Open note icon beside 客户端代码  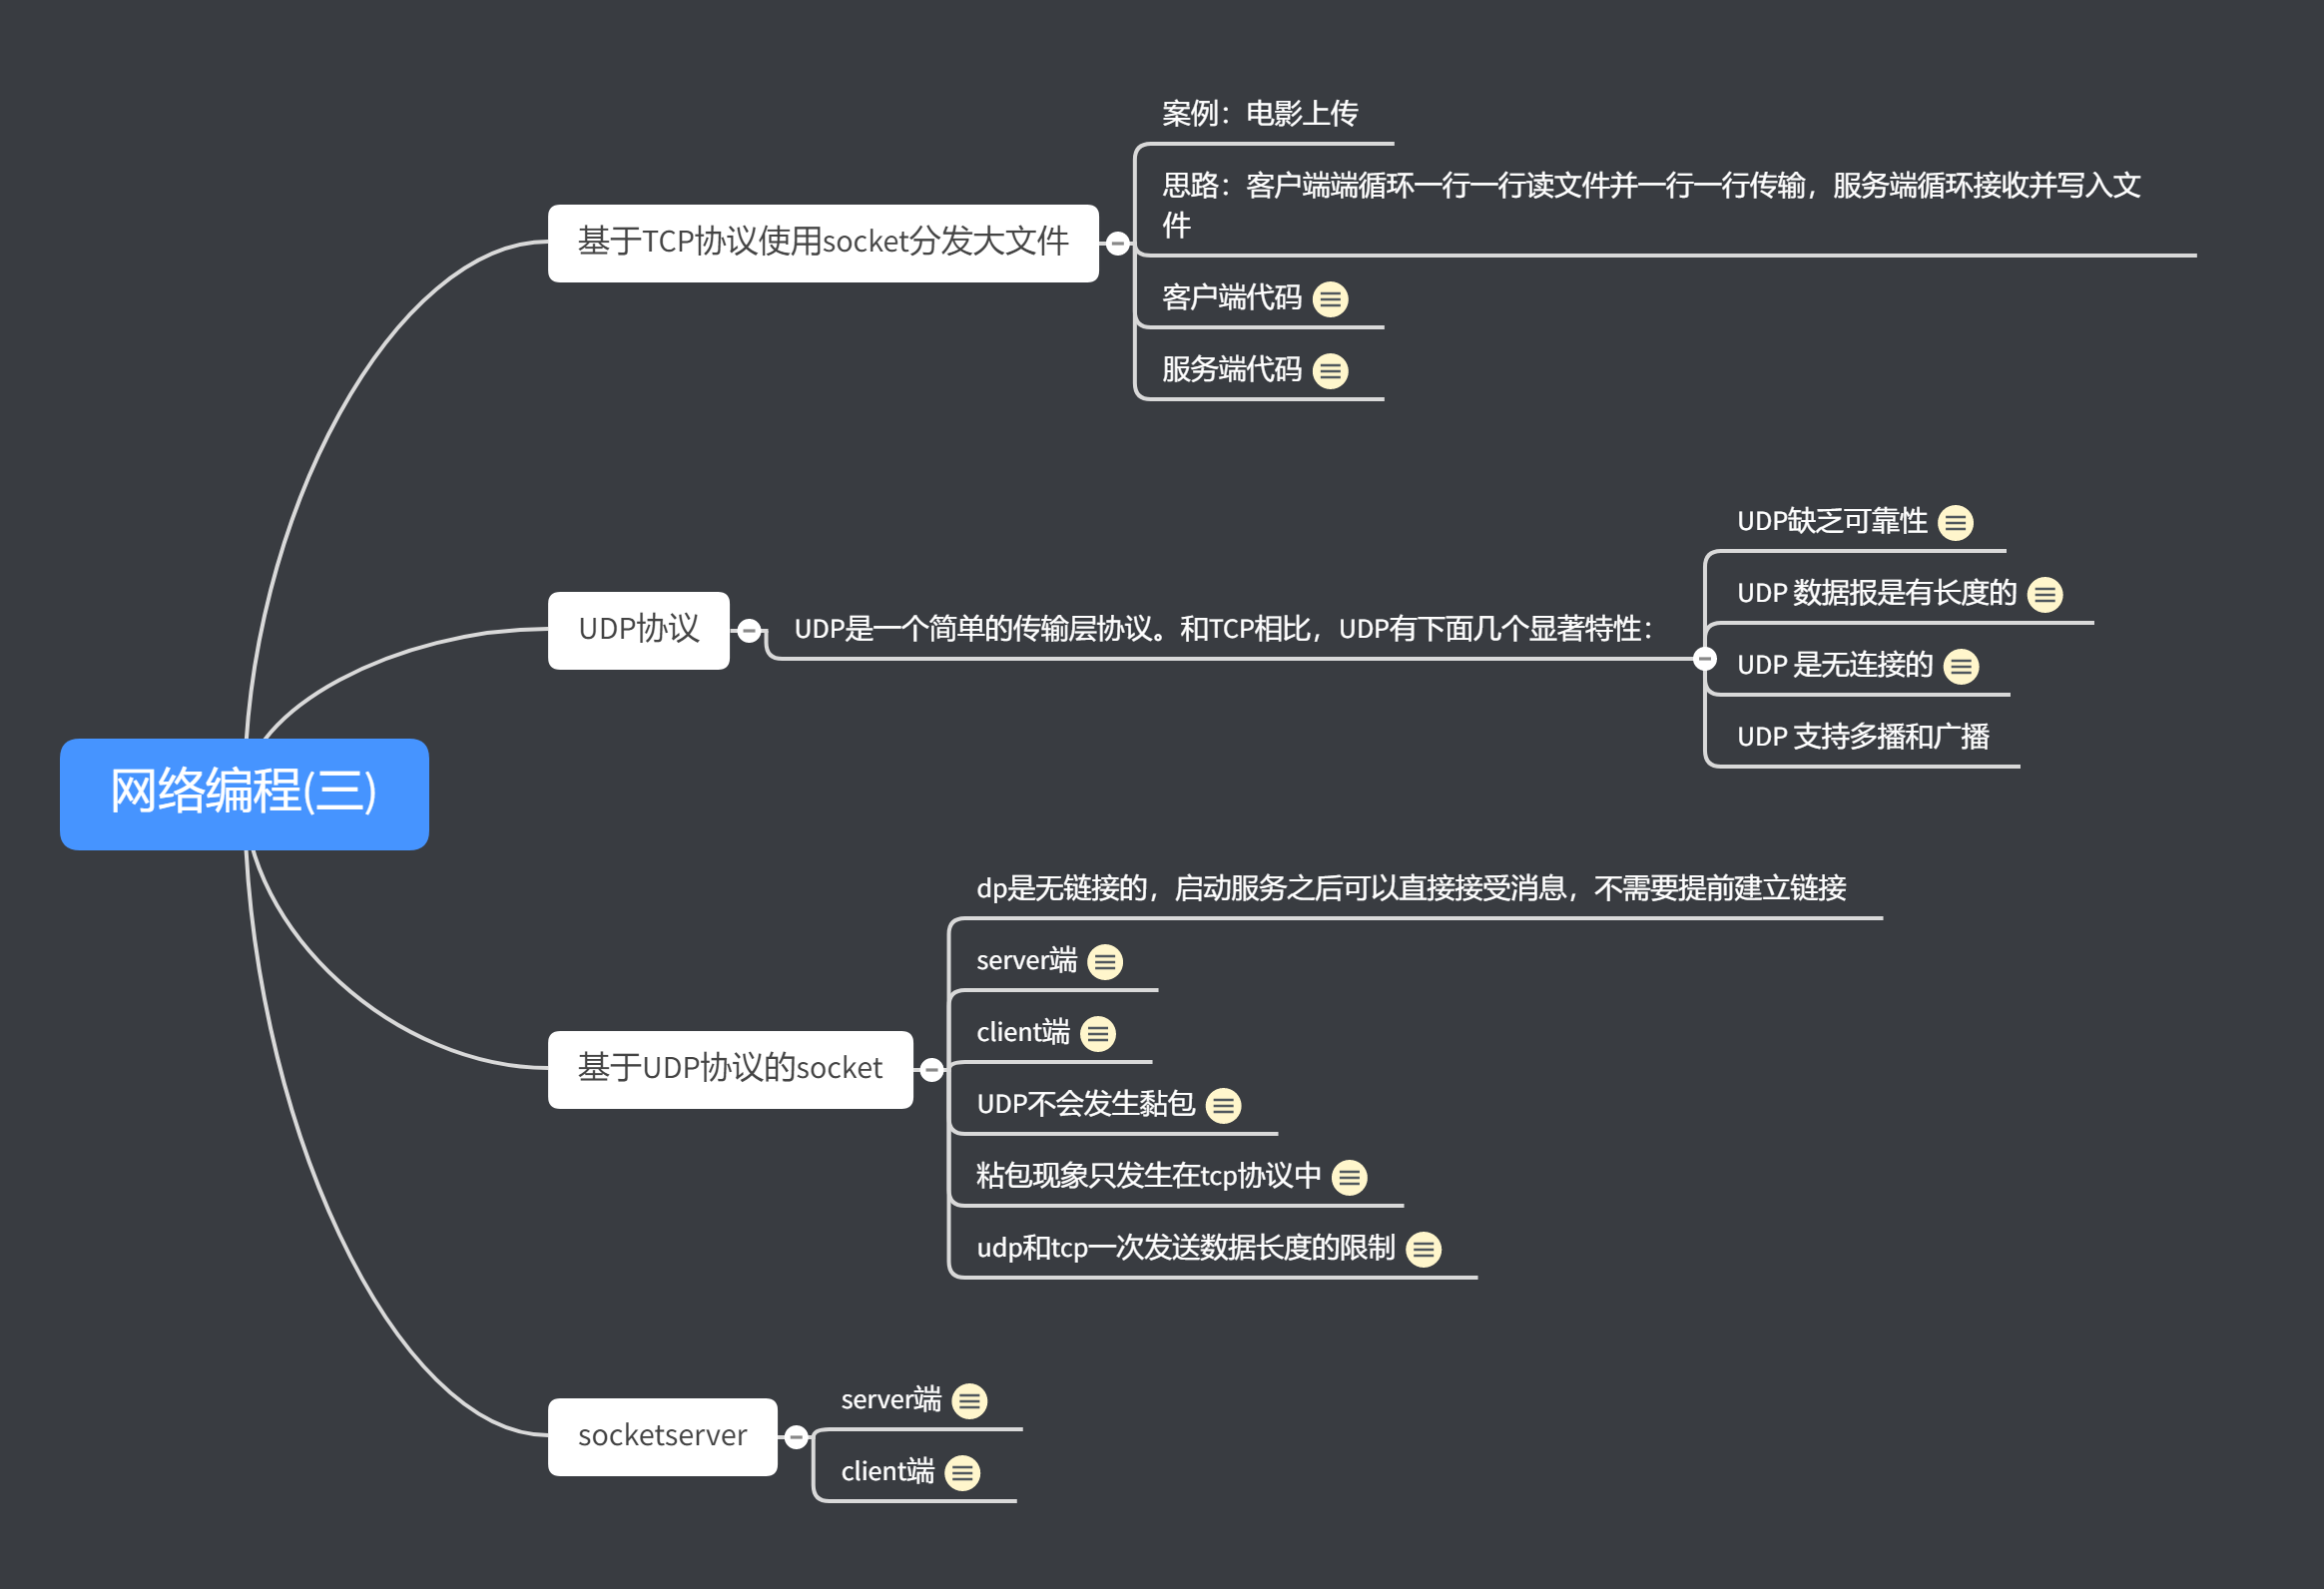point(1330,299)
